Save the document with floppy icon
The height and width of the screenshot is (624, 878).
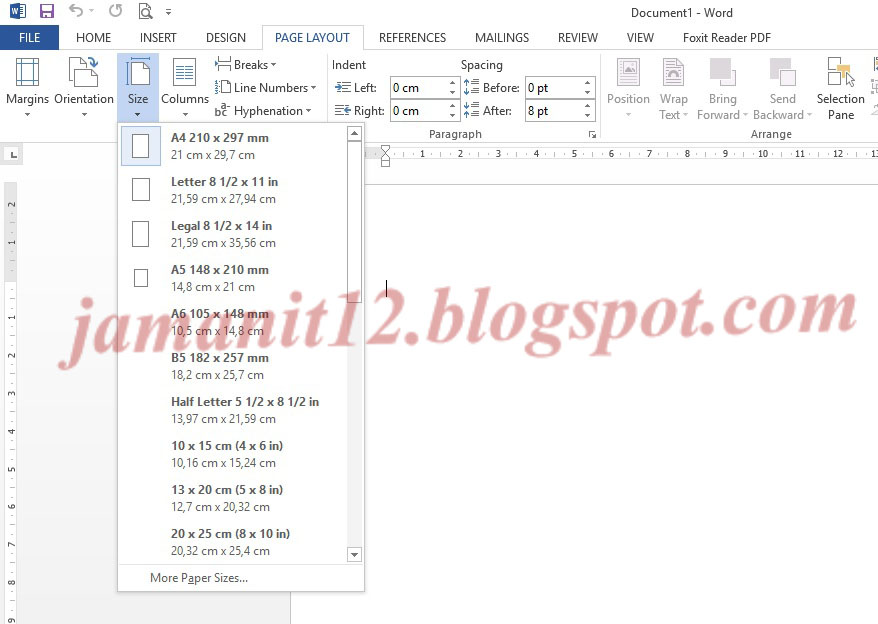(46, 11)
